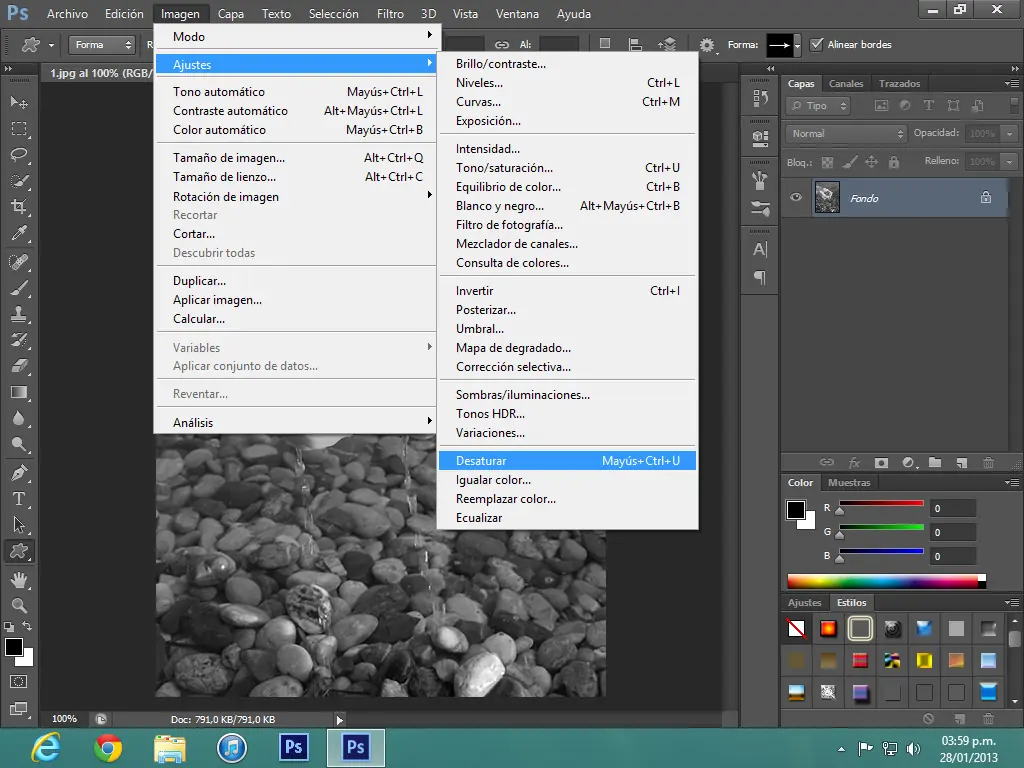The height and width of the screenshot is (768, 1024).
Task: Open the Tipo layer filter dropdown
Action: (818, 105)
